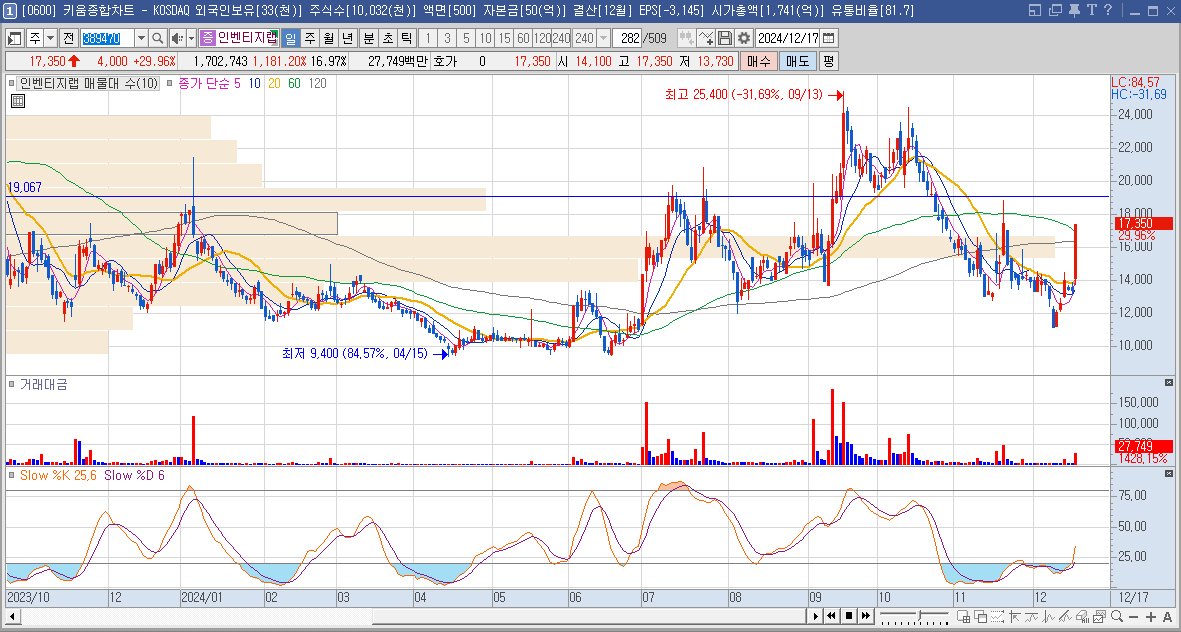This screenshot has width=1181, height=632.
Task: Click the Slow %K 25.6 indicator label
Action: click(x=59, y=475)
